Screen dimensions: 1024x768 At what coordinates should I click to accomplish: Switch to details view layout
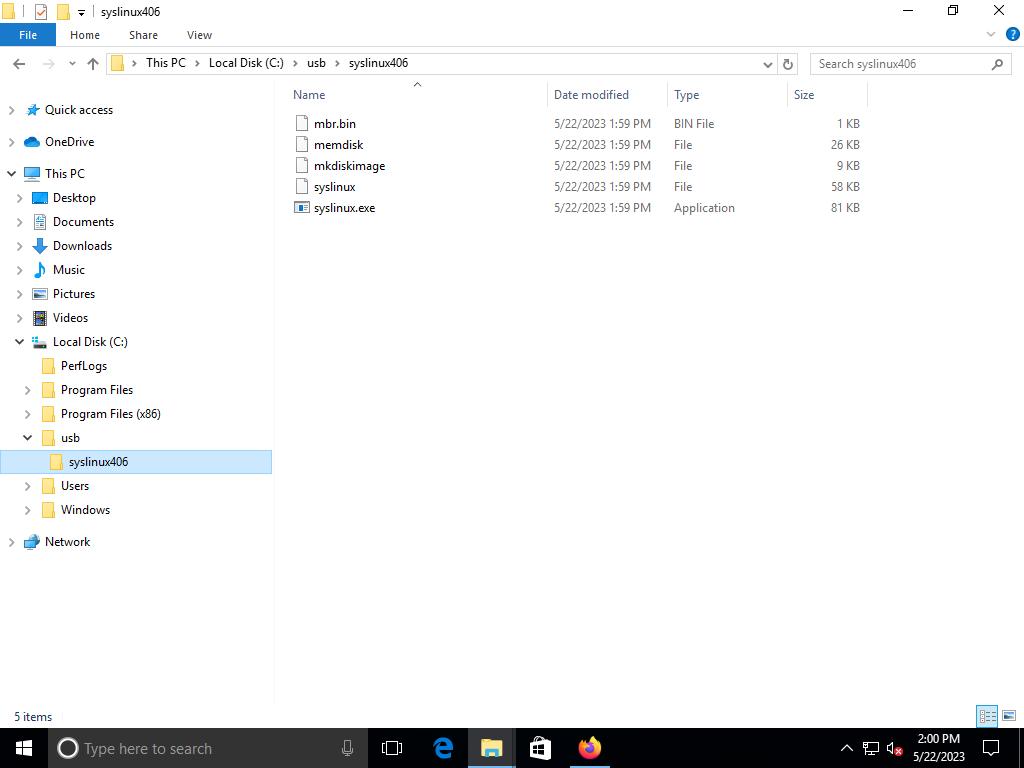click(987, 716)
